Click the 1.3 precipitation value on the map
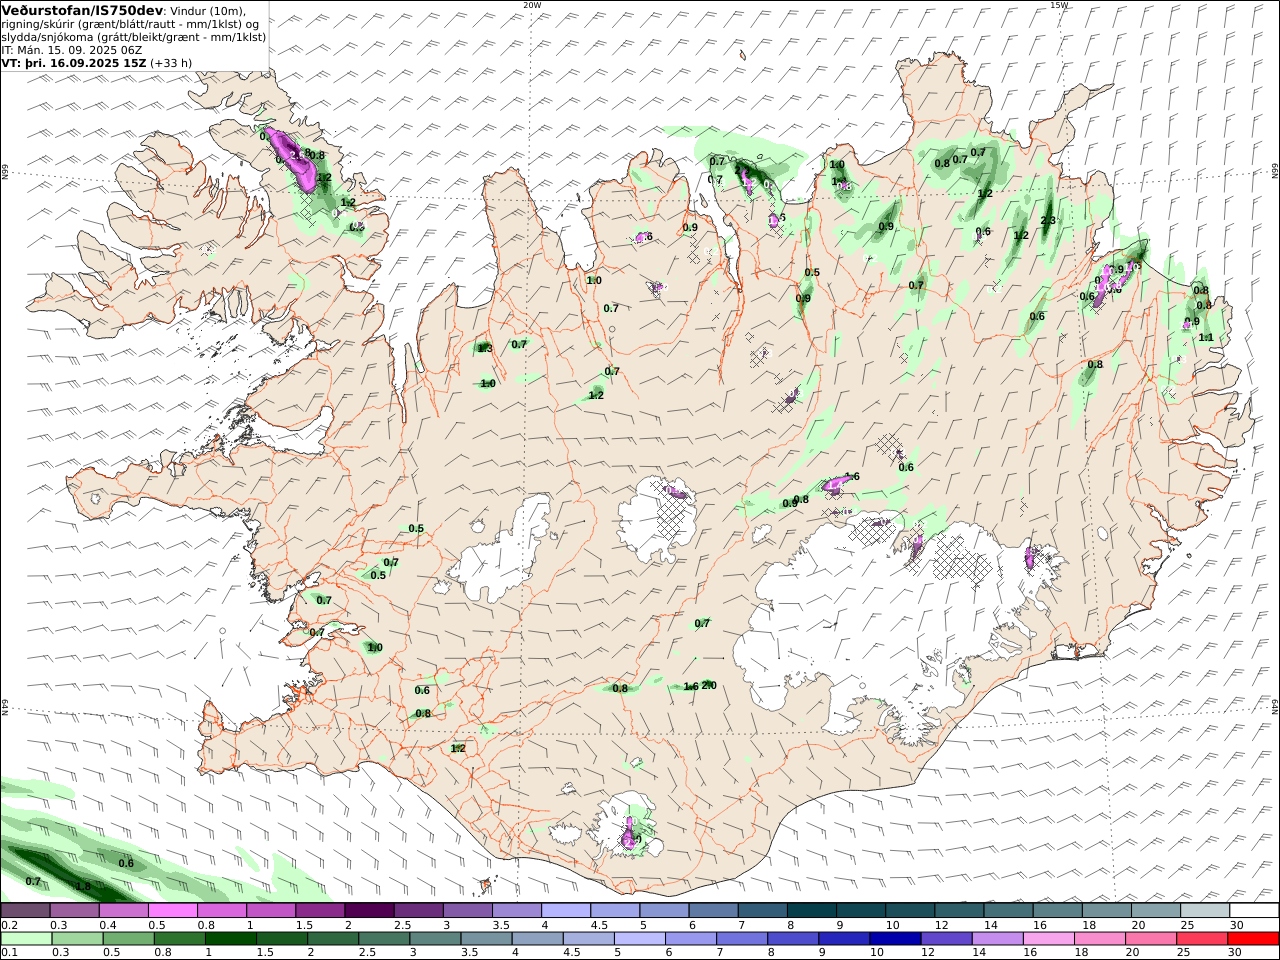1280x960 pixels. pyautogui.click(x=485, y=348)
